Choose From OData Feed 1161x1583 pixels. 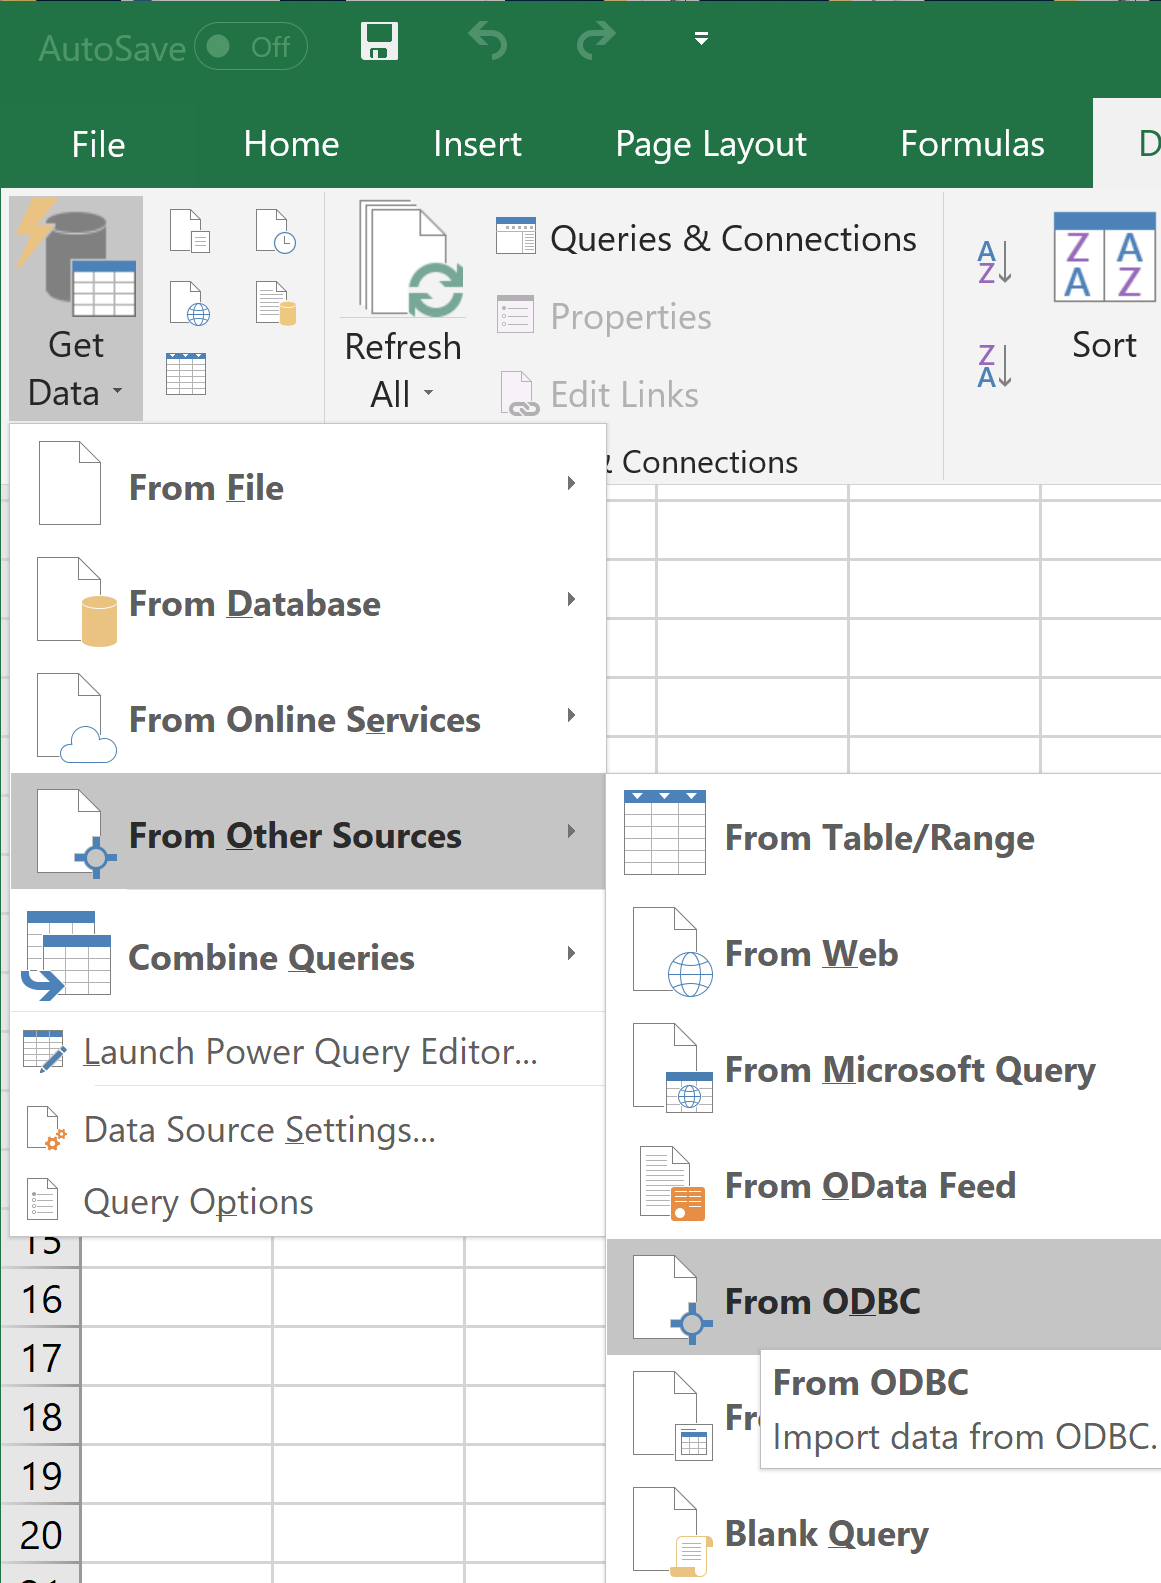[x=884, y=1183]
